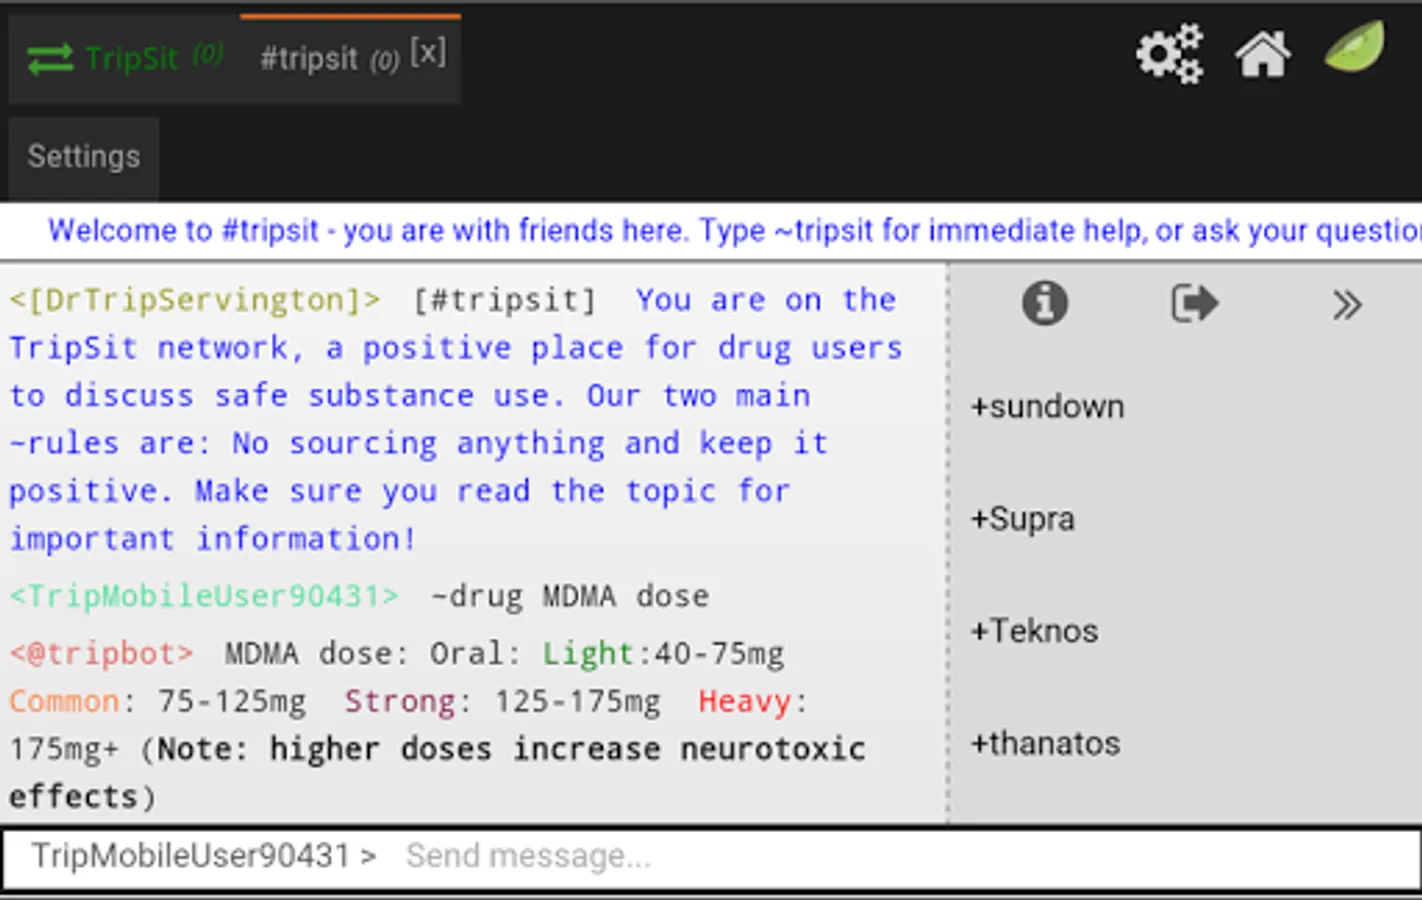
Task: Select user +Teknos in the nick list
Action: pos(1034,631)
